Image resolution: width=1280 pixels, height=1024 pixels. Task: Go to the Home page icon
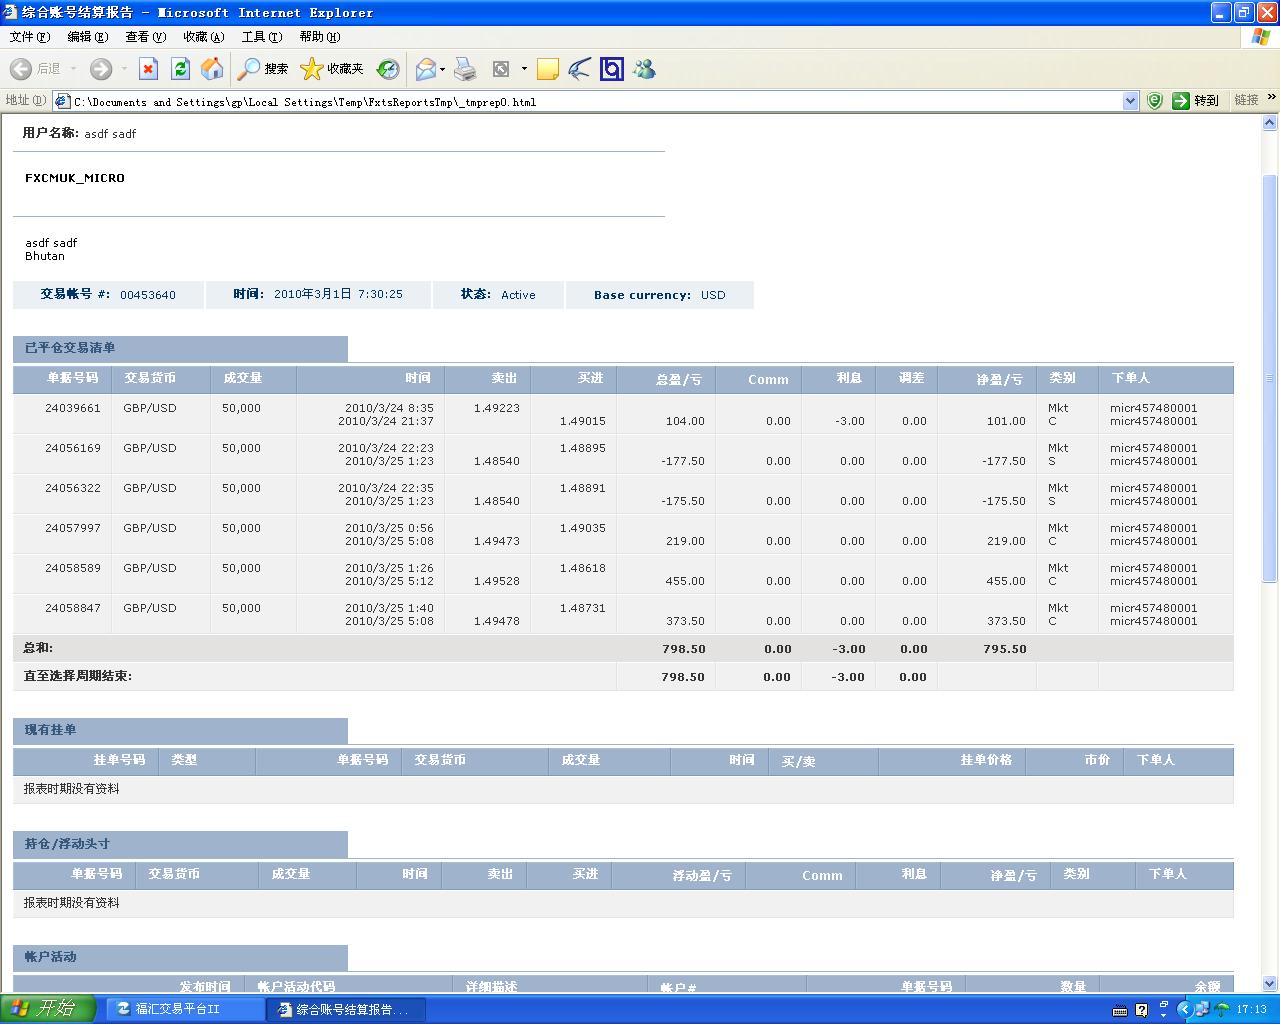212,69
